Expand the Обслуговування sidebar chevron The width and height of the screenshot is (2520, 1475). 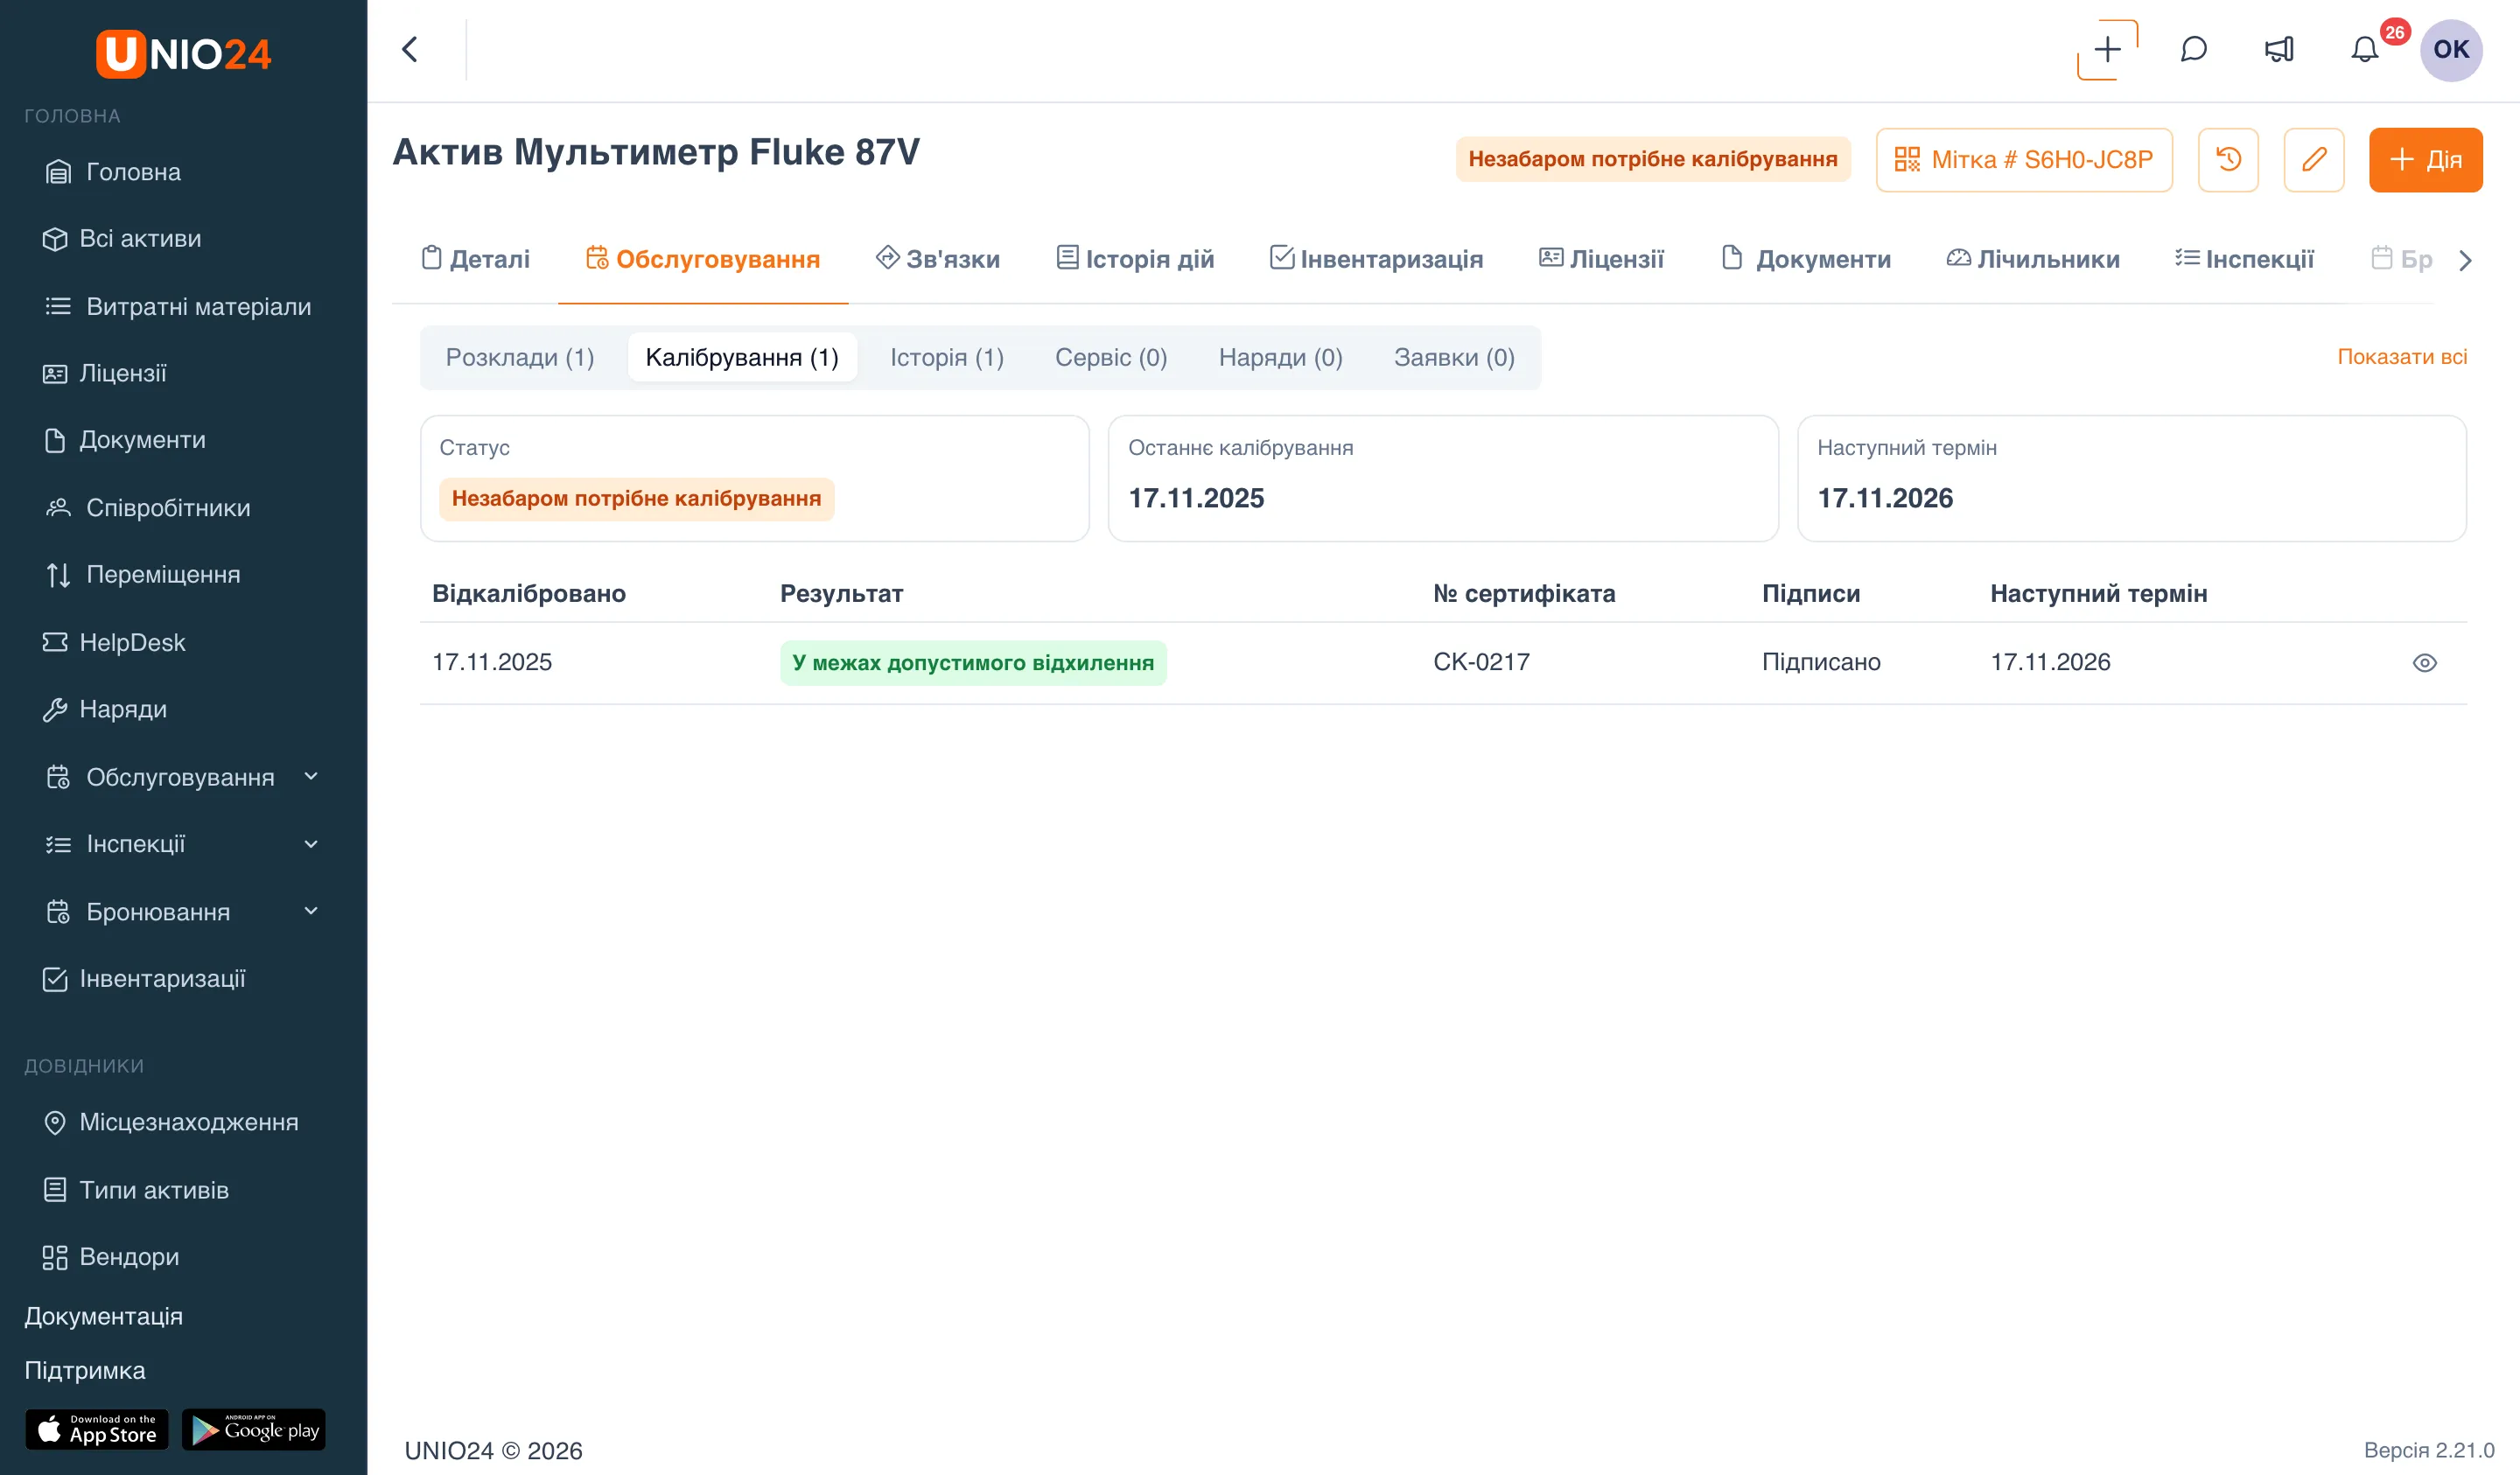click(311, 776)
